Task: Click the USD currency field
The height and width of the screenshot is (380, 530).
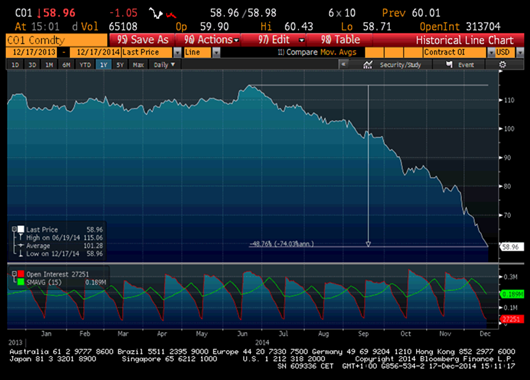Action: coord(505,52)
